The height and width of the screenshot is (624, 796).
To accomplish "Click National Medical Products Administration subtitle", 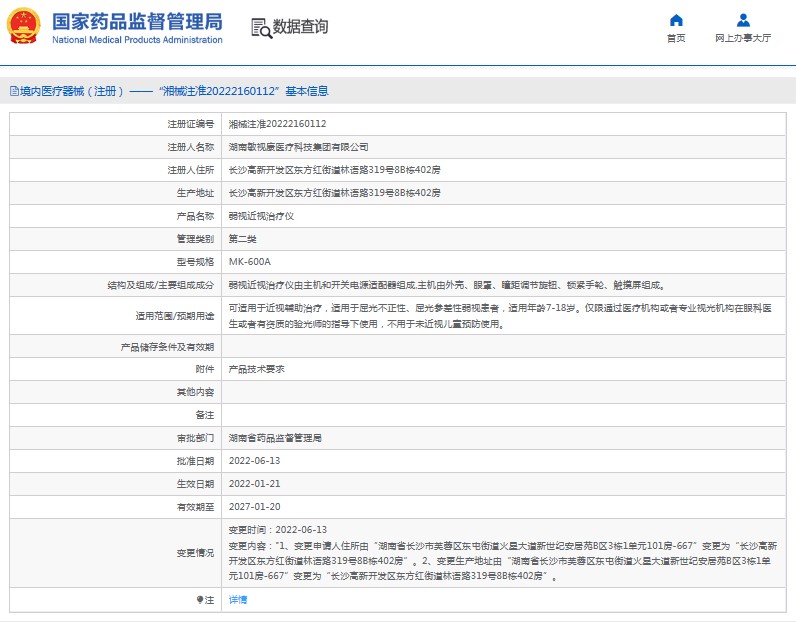I will coord(137,40).
